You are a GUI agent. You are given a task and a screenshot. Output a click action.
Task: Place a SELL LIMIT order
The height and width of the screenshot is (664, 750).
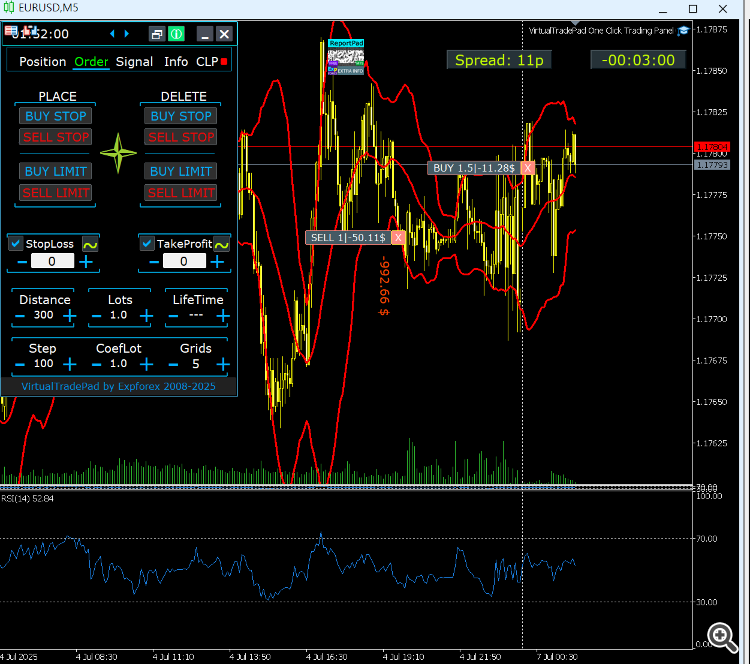[x=55, y=193]
